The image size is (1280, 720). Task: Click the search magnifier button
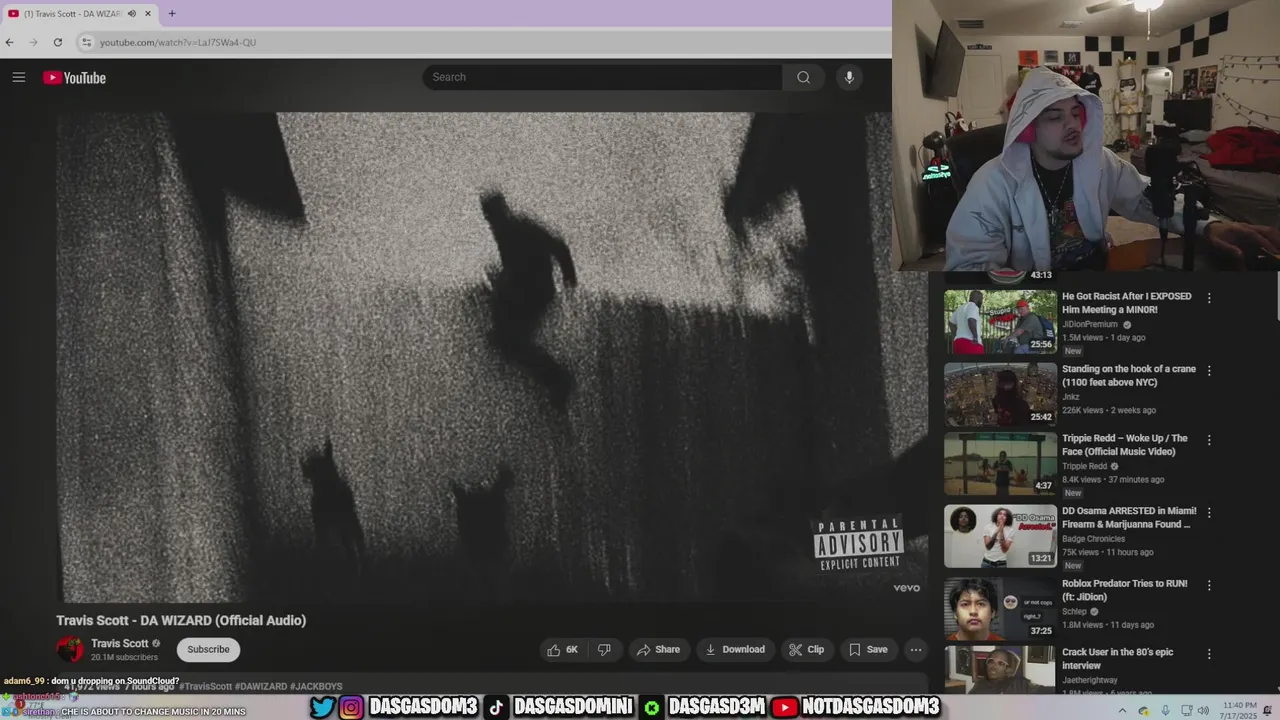(803, 77)
